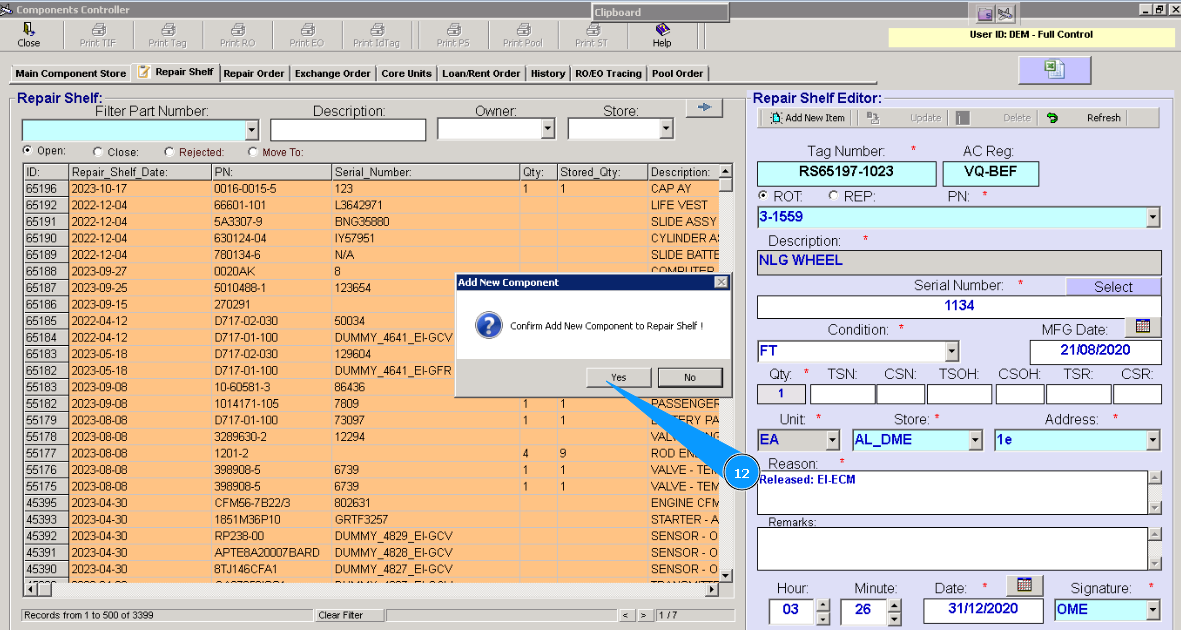The image size is (1181, 633).
Task: Confirm by clicking Yes in dialog
Action: pyautogui.click(x=618, y=377)
